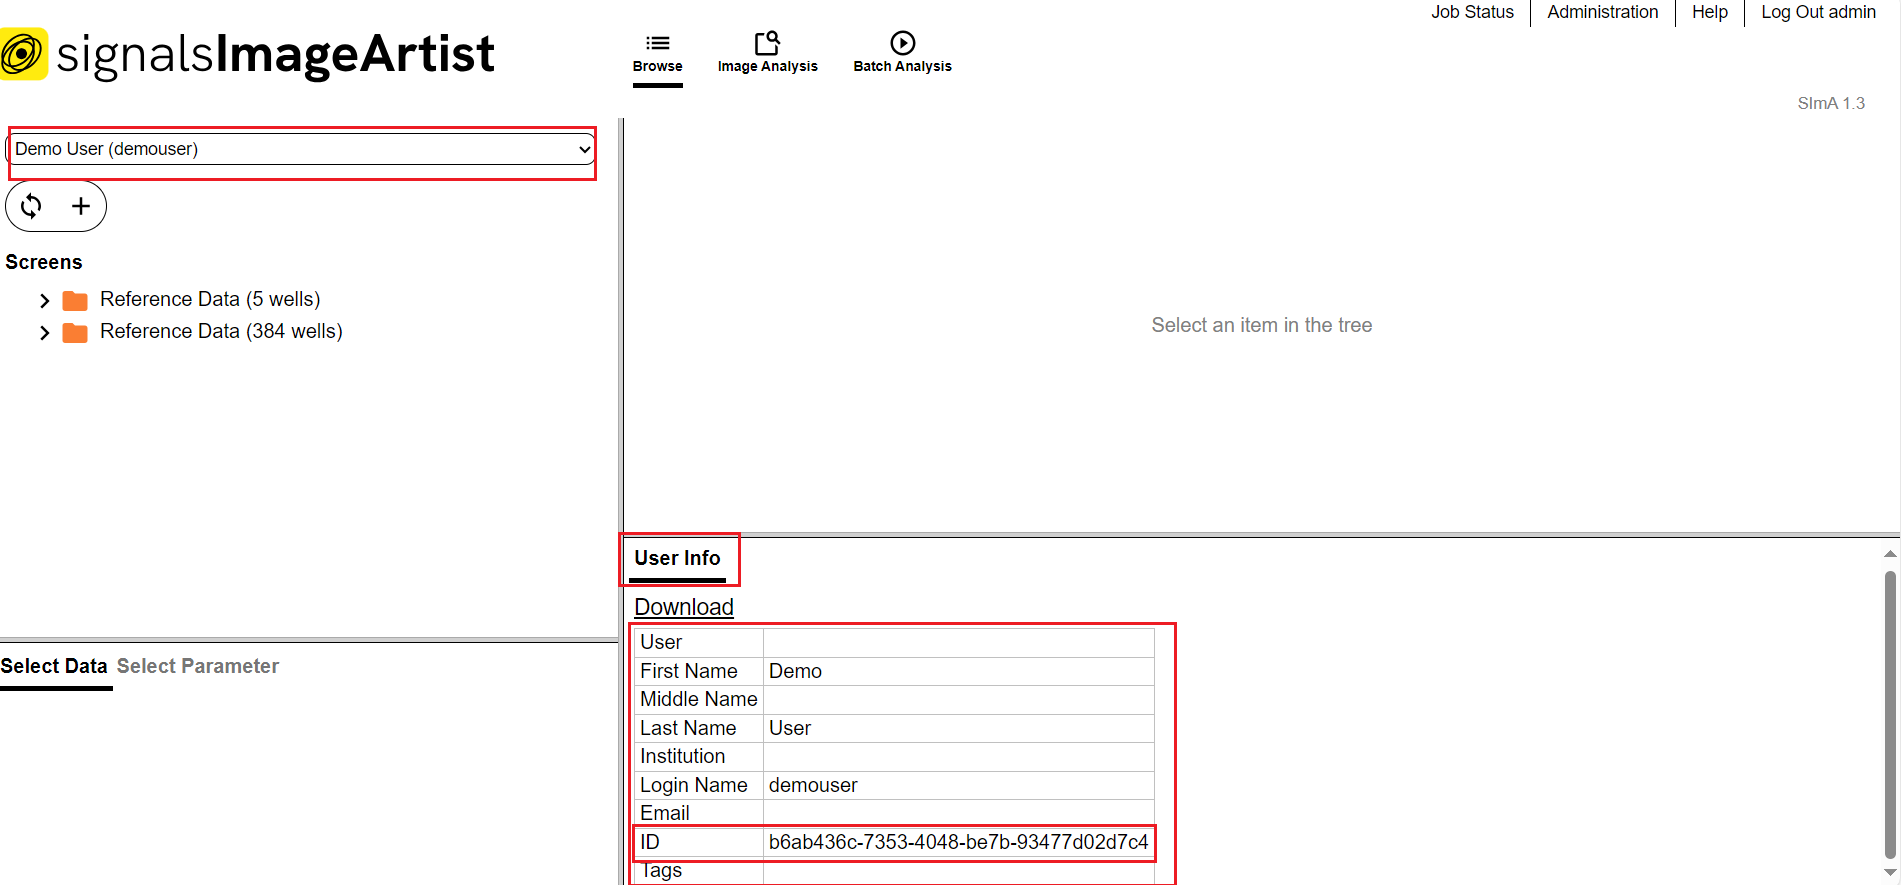Click the Tags row label
The width and height of the screenshot is (1901, 885).
point(661,870)
